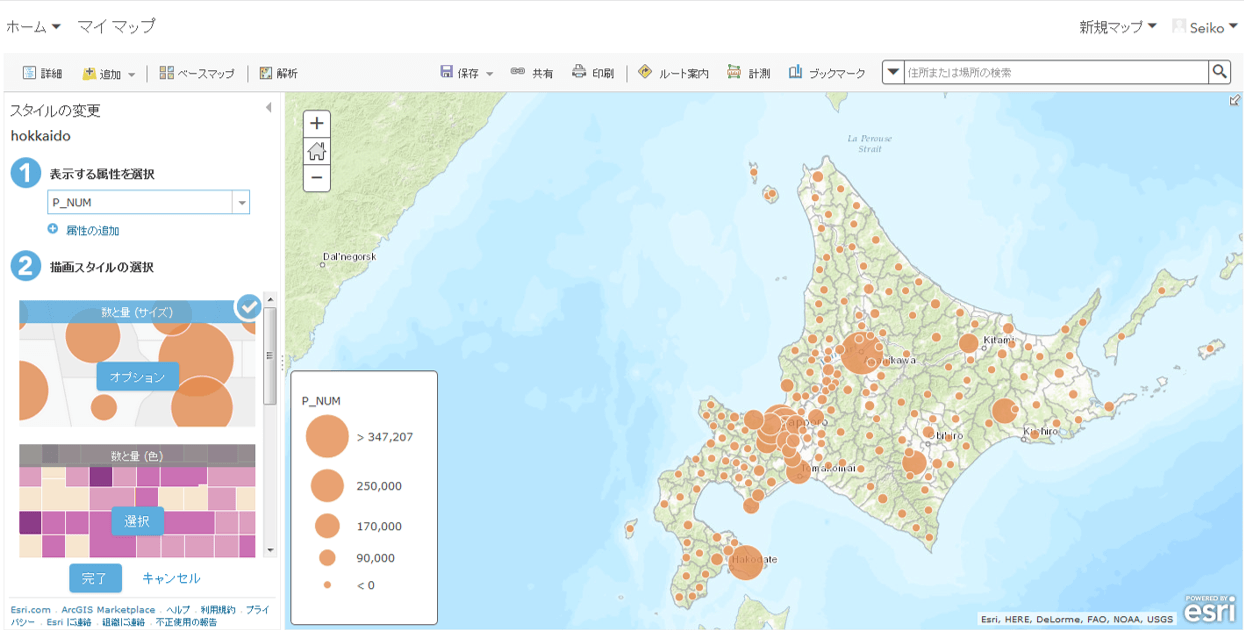Click the home default extent button

(x=317, y=152)
